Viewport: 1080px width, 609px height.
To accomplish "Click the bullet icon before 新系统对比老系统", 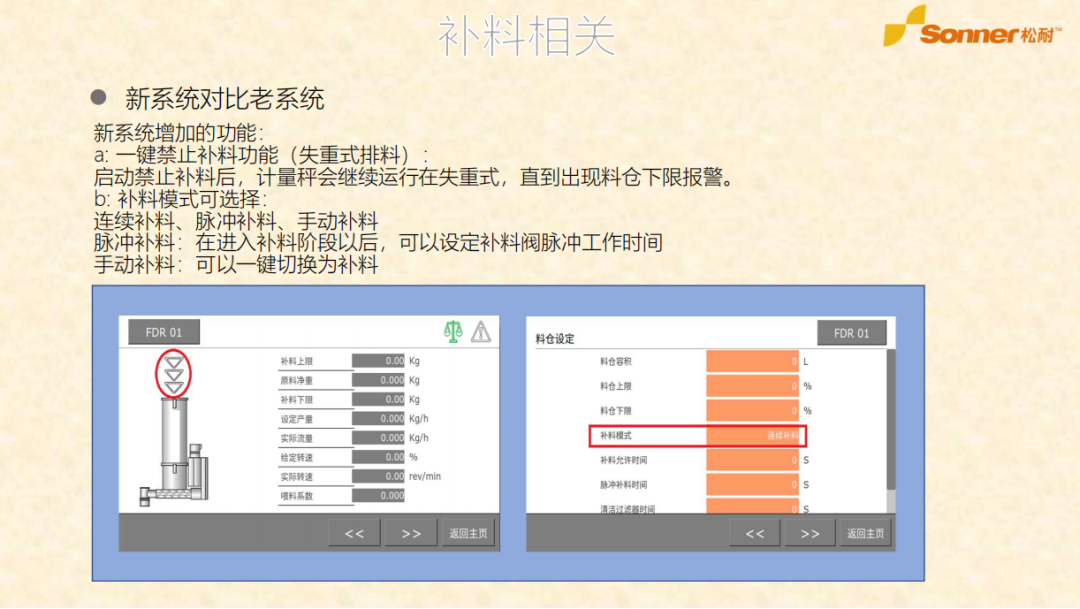I will pos(97,93).
